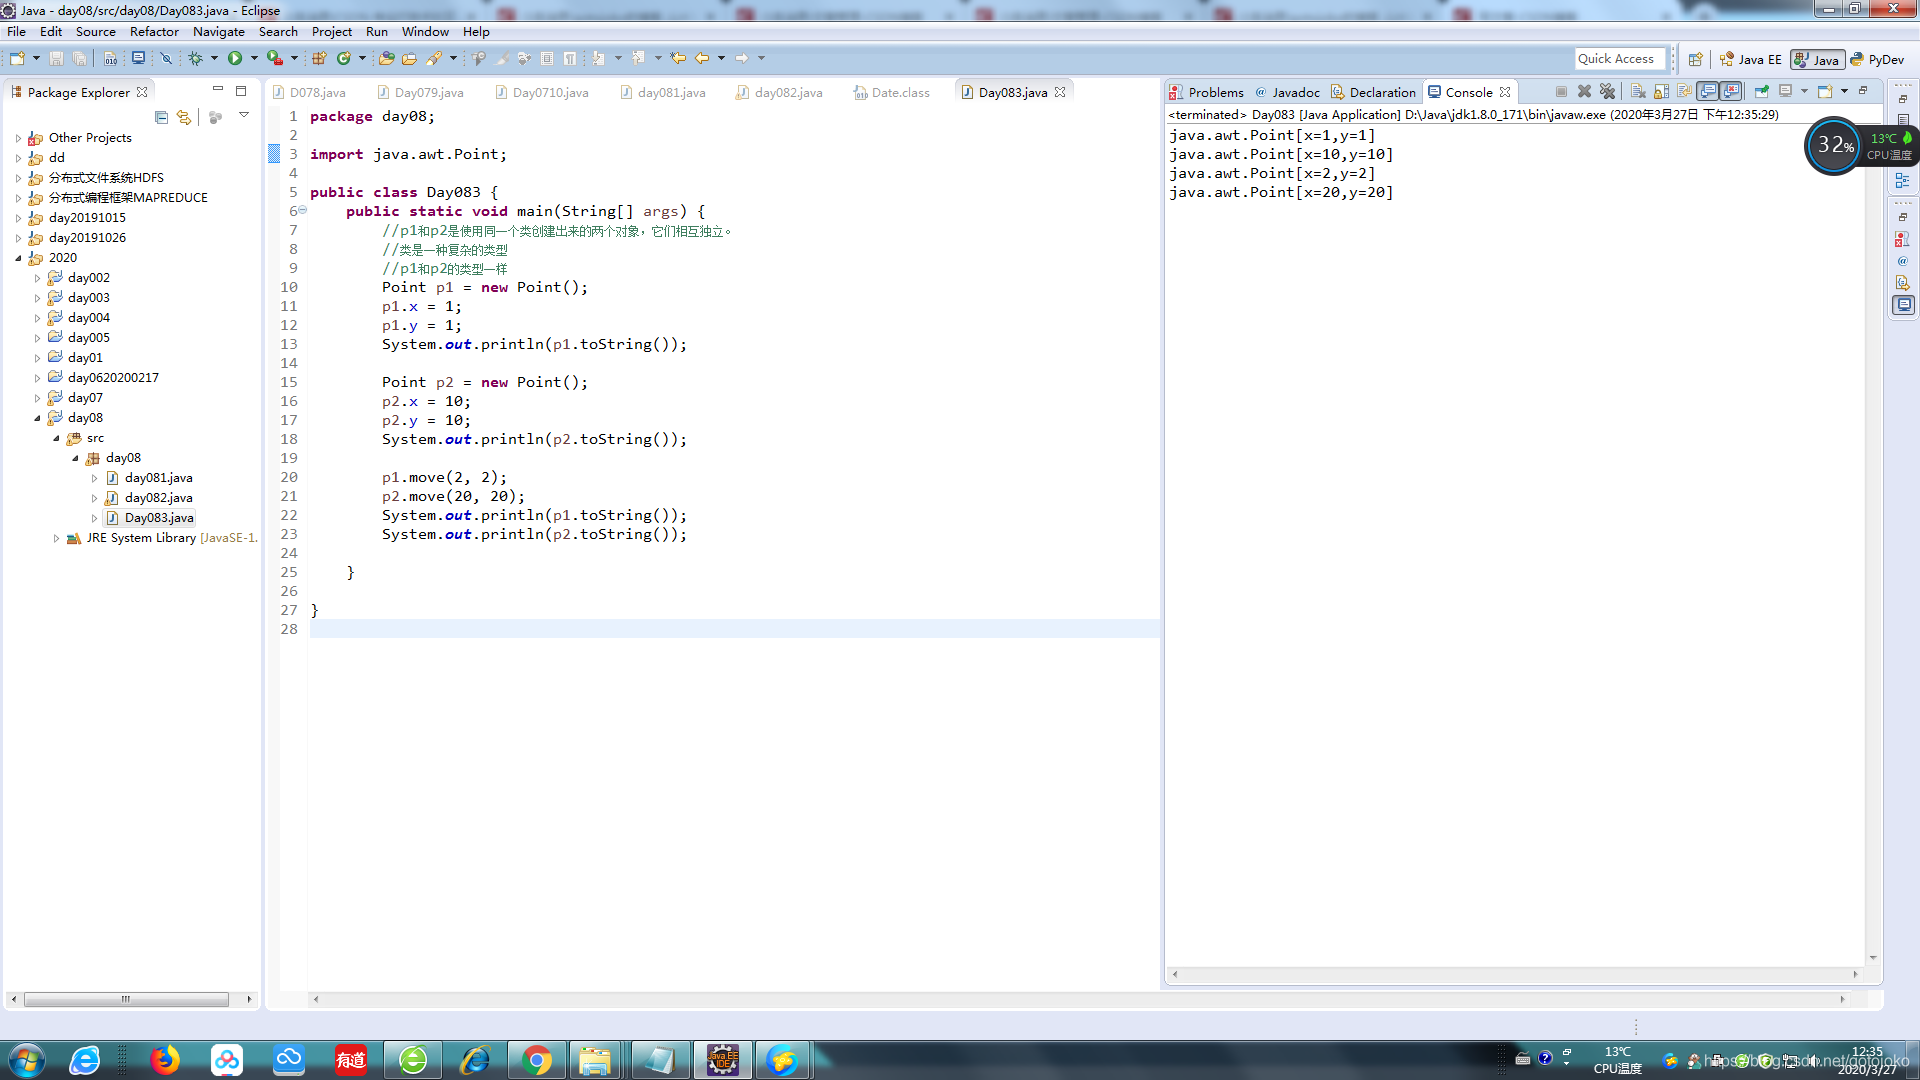1920x1080 pixels.
Task: Click Collapse All in Package Explorer
Action: tap(161, 117)
